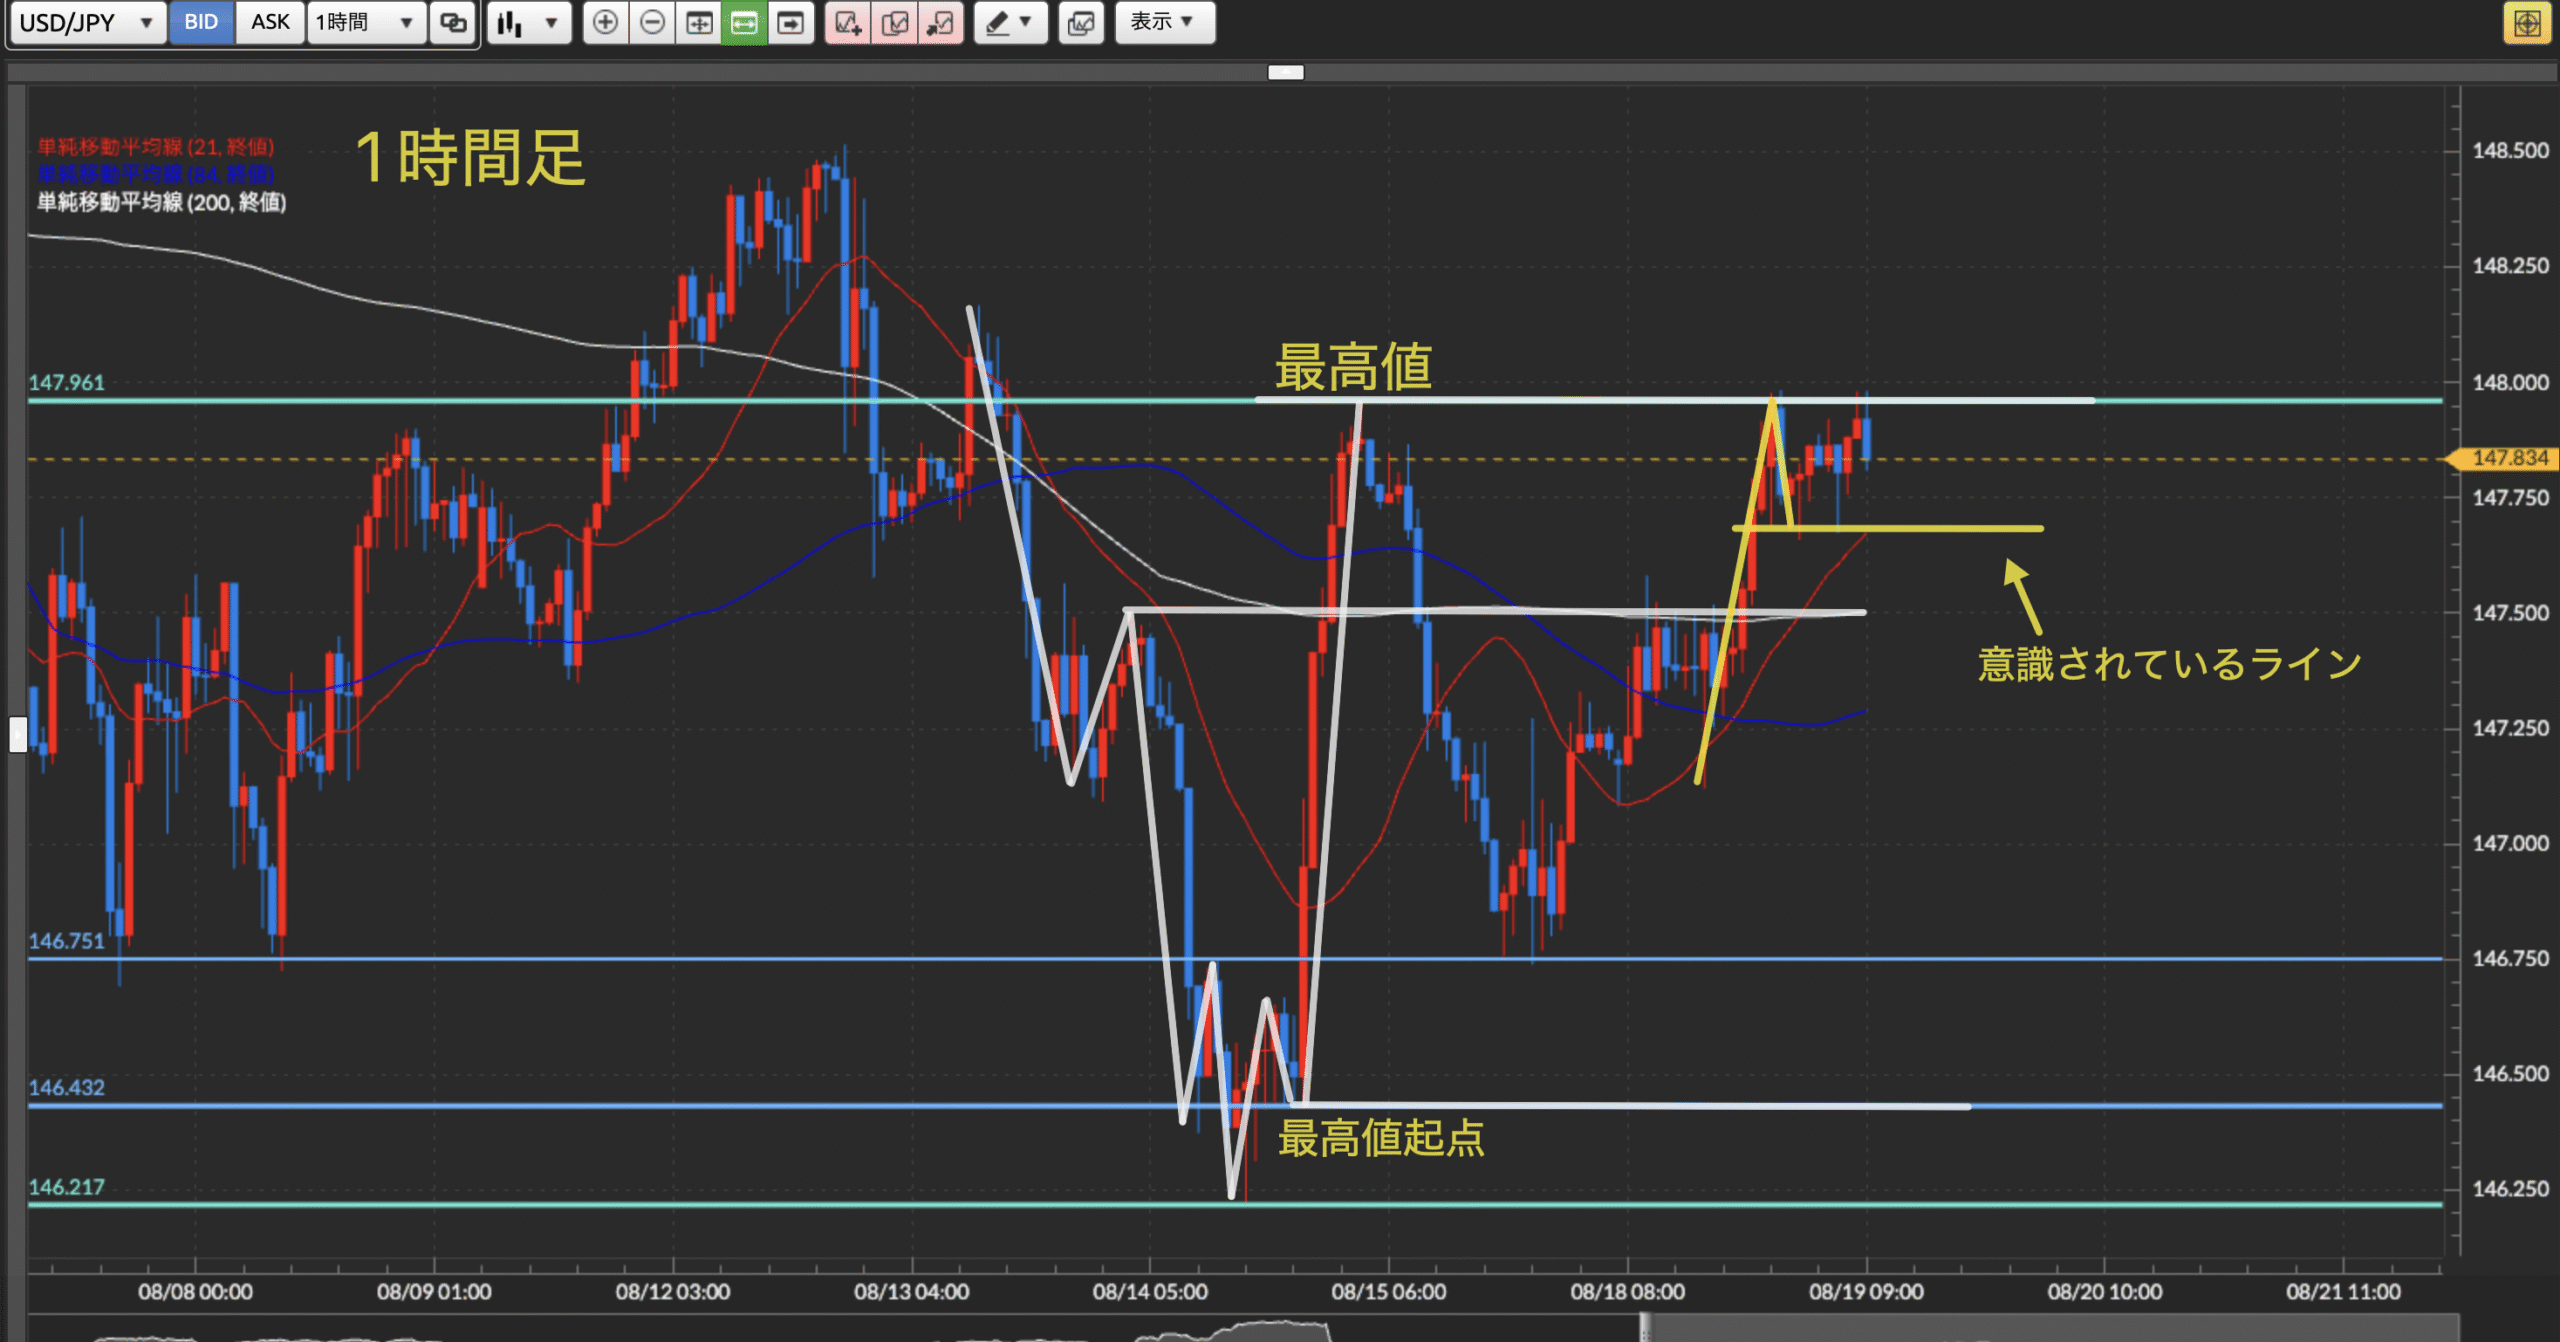
Task: Open the candlestick chart type dropdown
Action: tap(529, 22)
